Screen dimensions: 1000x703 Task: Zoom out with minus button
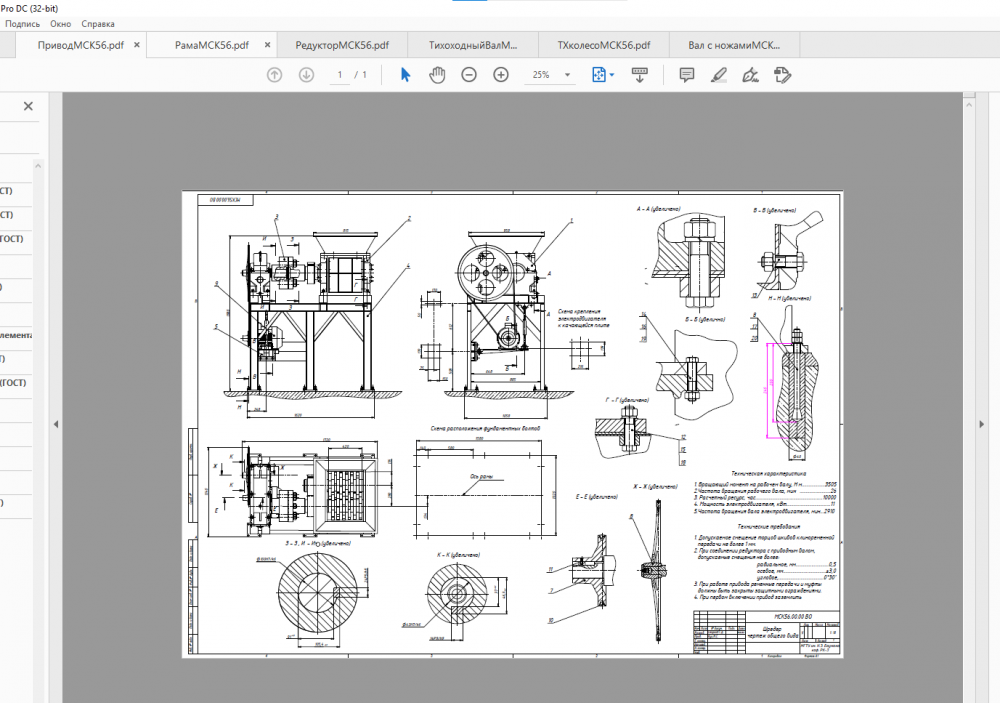469,75
